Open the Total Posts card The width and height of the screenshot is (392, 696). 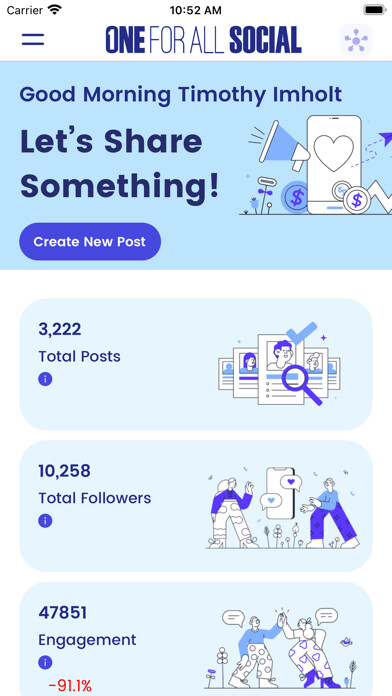pyautogui.click(x=196, y=364)
